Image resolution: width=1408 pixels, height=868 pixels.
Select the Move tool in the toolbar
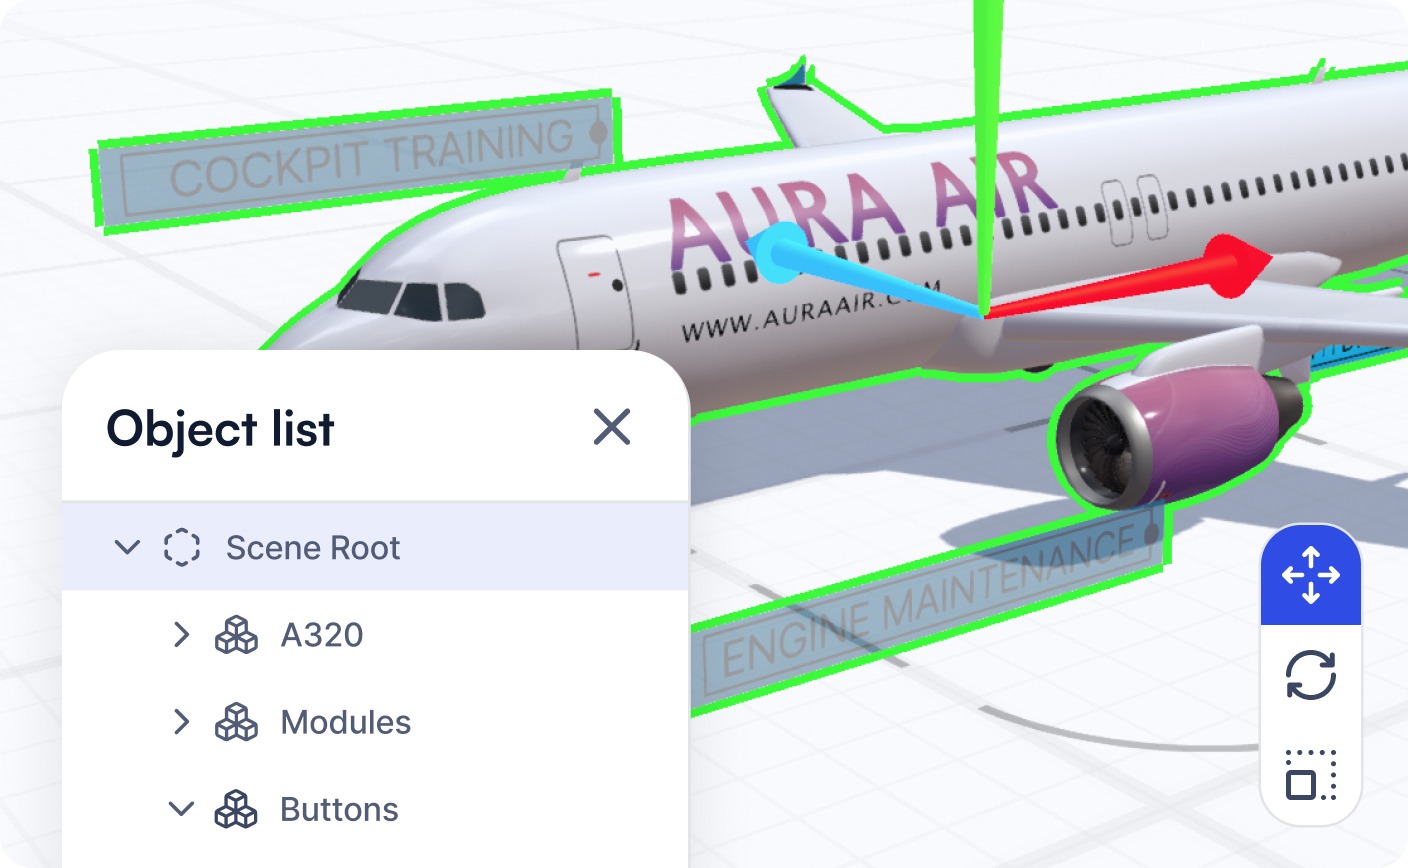1311,575
